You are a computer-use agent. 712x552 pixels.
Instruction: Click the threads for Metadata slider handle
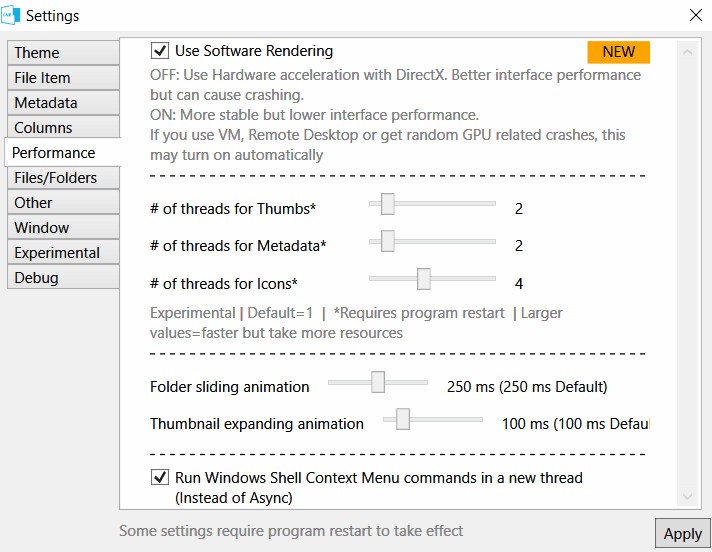coord(387,241)
